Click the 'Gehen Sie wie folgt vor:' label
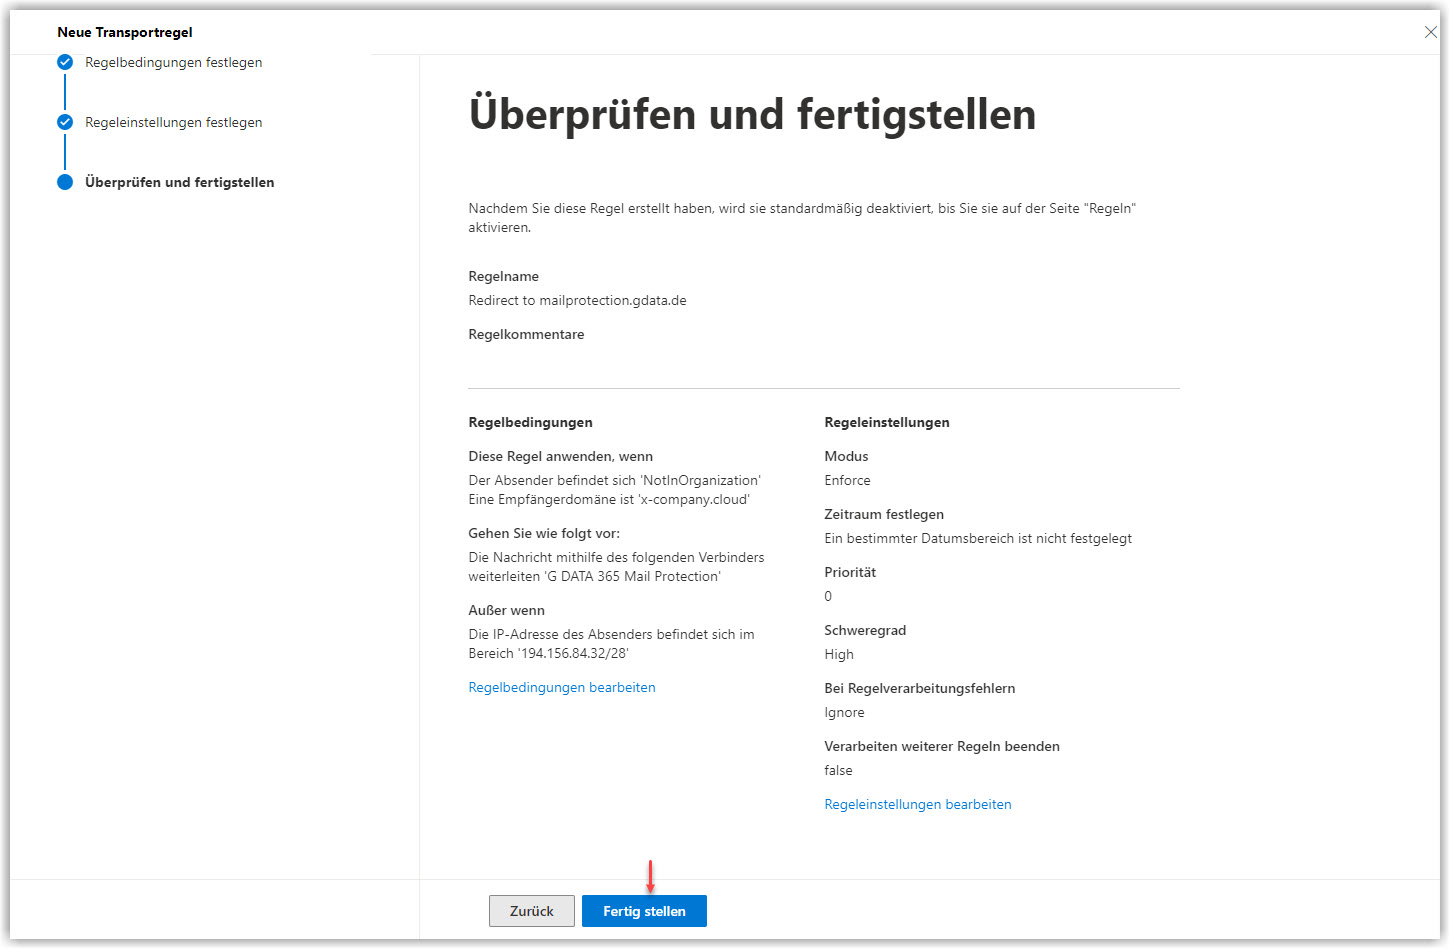 544,533
